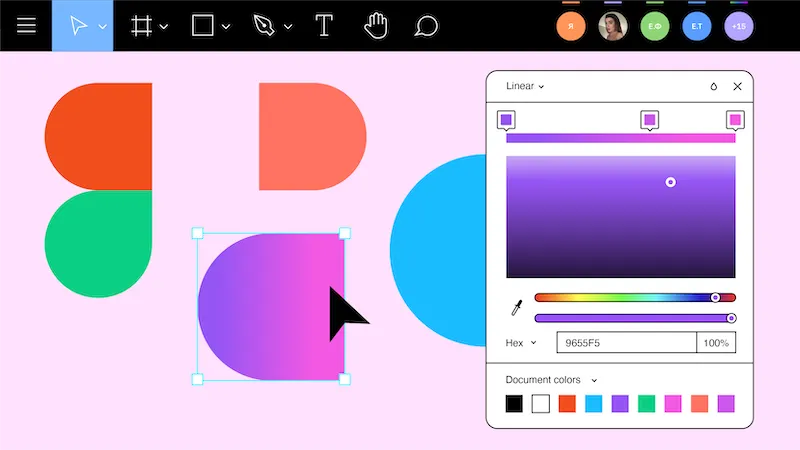
Task: Click the +15 collaborators avatar
Action: [x=739, y=26]
